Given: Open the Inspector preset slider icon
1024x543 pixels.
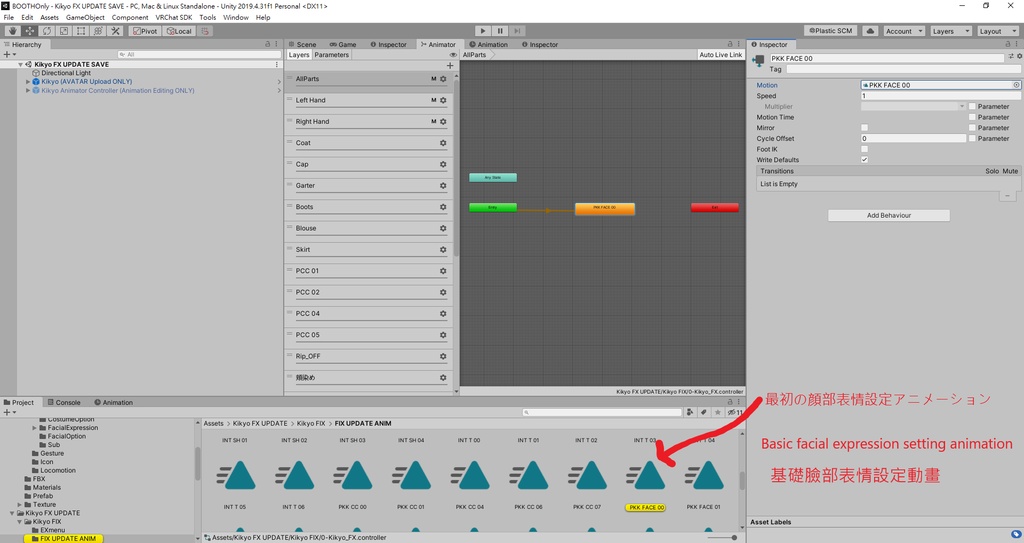Looking at the screenshot, I should pos(1012,57).
